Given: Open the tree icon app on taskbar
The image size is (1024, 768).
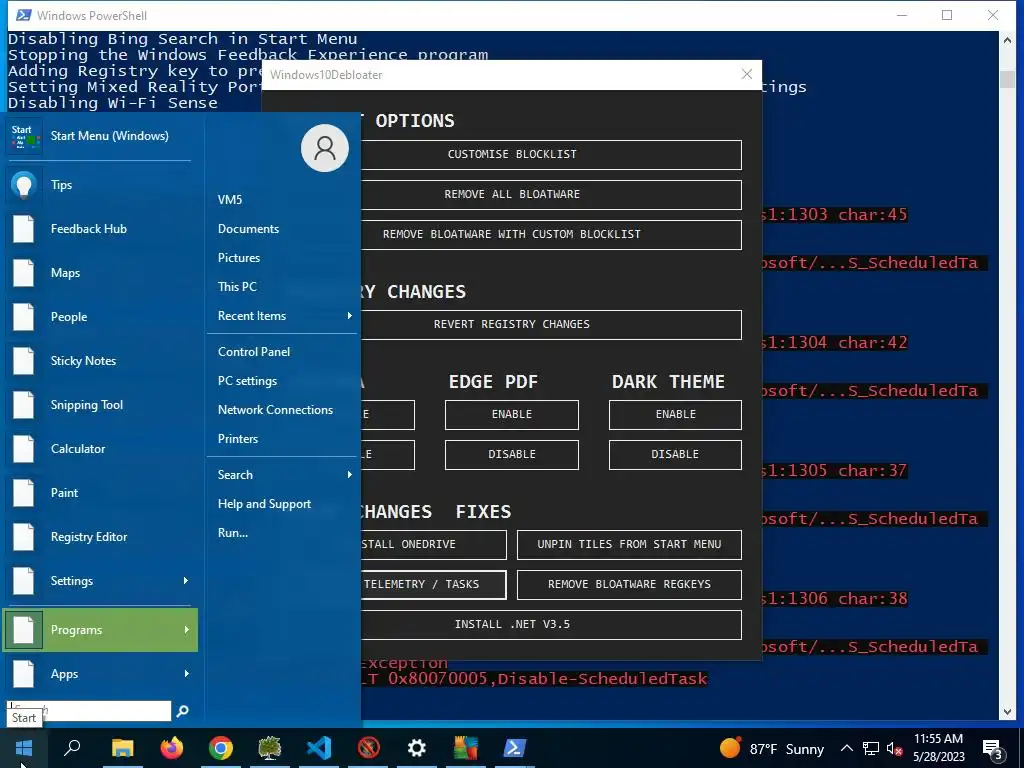Looking at the screenshot, I should click(270, 748).
